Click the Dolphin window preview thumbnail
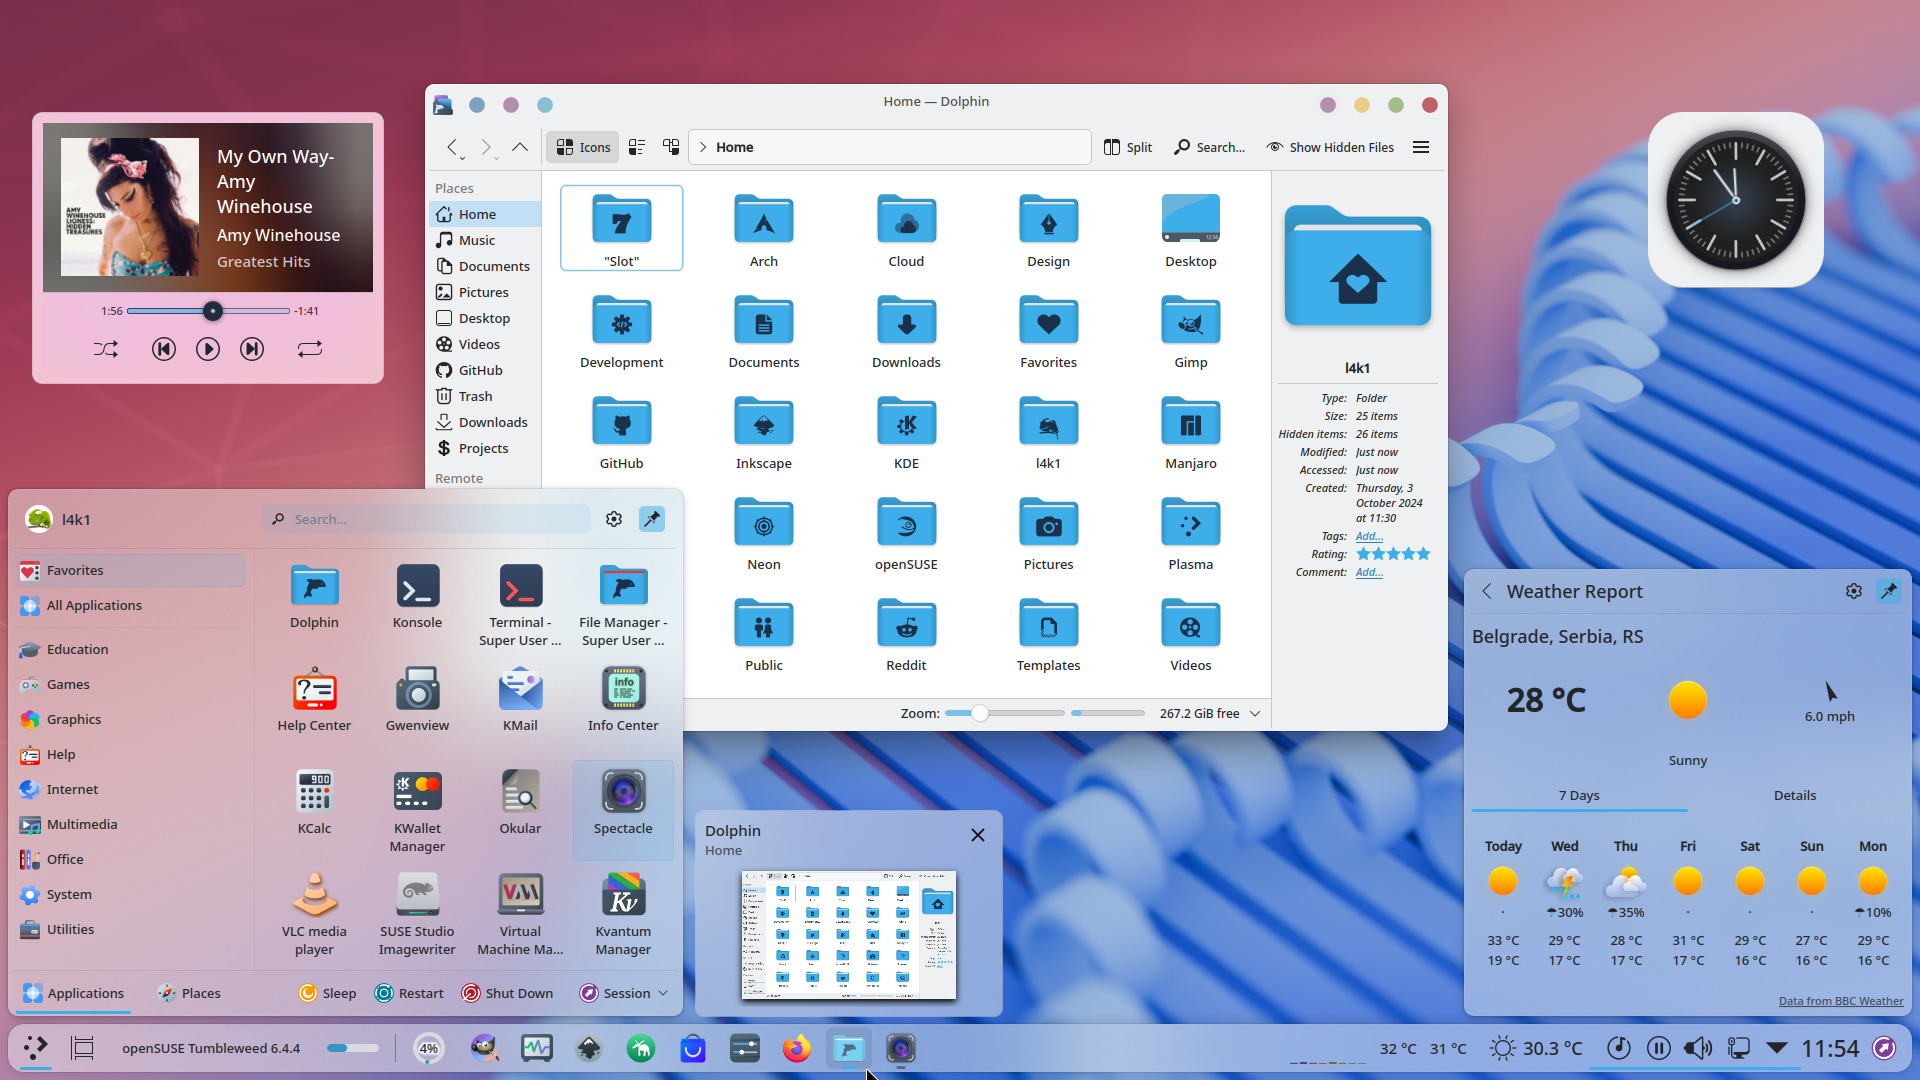Image resolution: width=1920 pixels, height=1080 pixels. (848, 935)
